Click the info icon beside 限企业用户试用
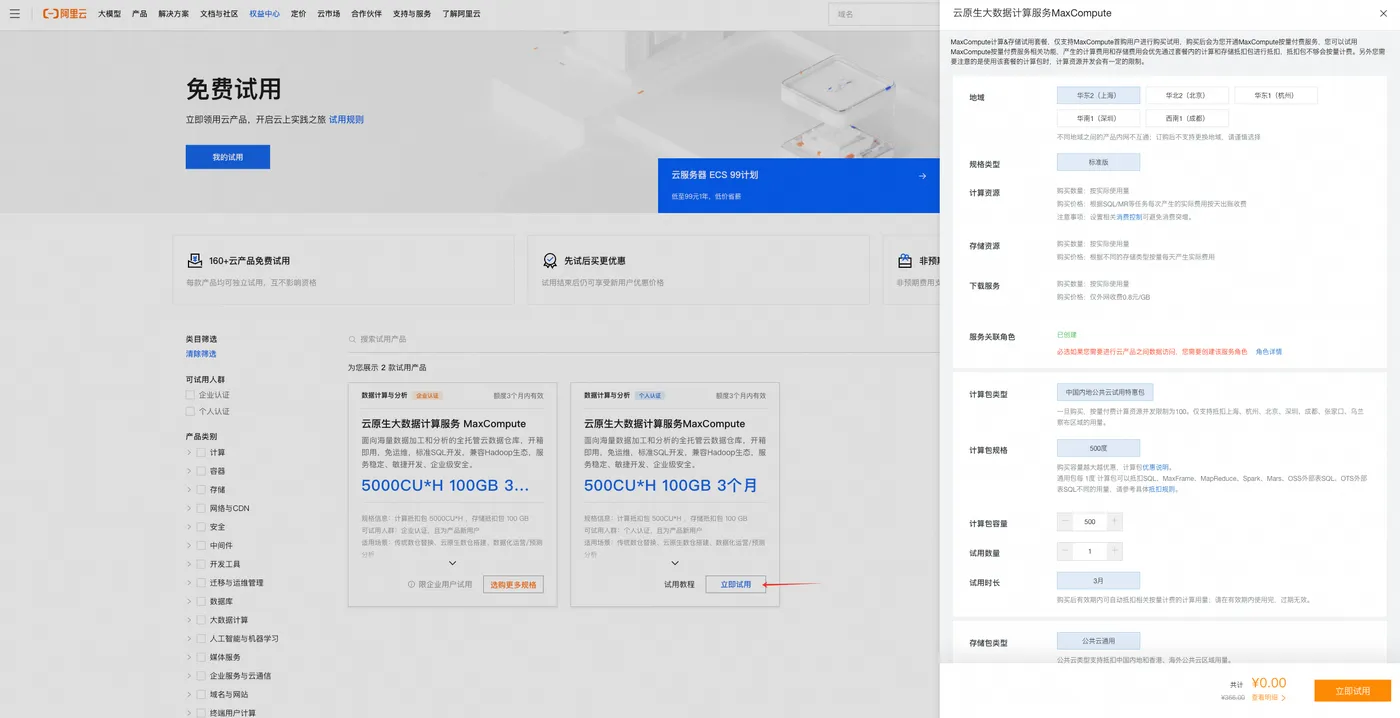Screen dimensions: 1400x718 click(411, 584)
